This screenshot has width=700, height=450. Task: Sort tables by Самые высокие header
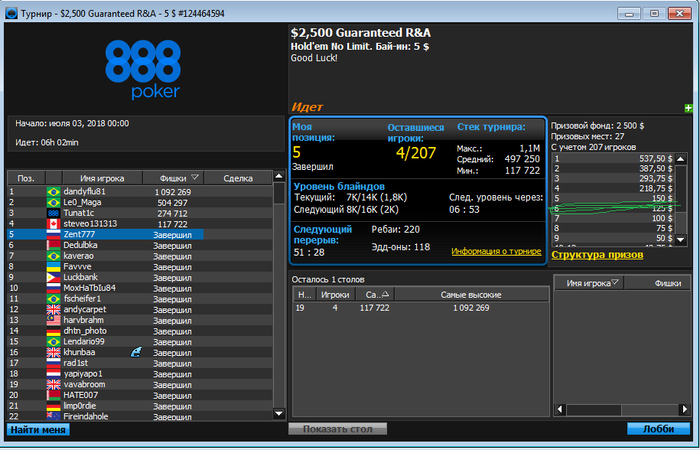[471, 295]
